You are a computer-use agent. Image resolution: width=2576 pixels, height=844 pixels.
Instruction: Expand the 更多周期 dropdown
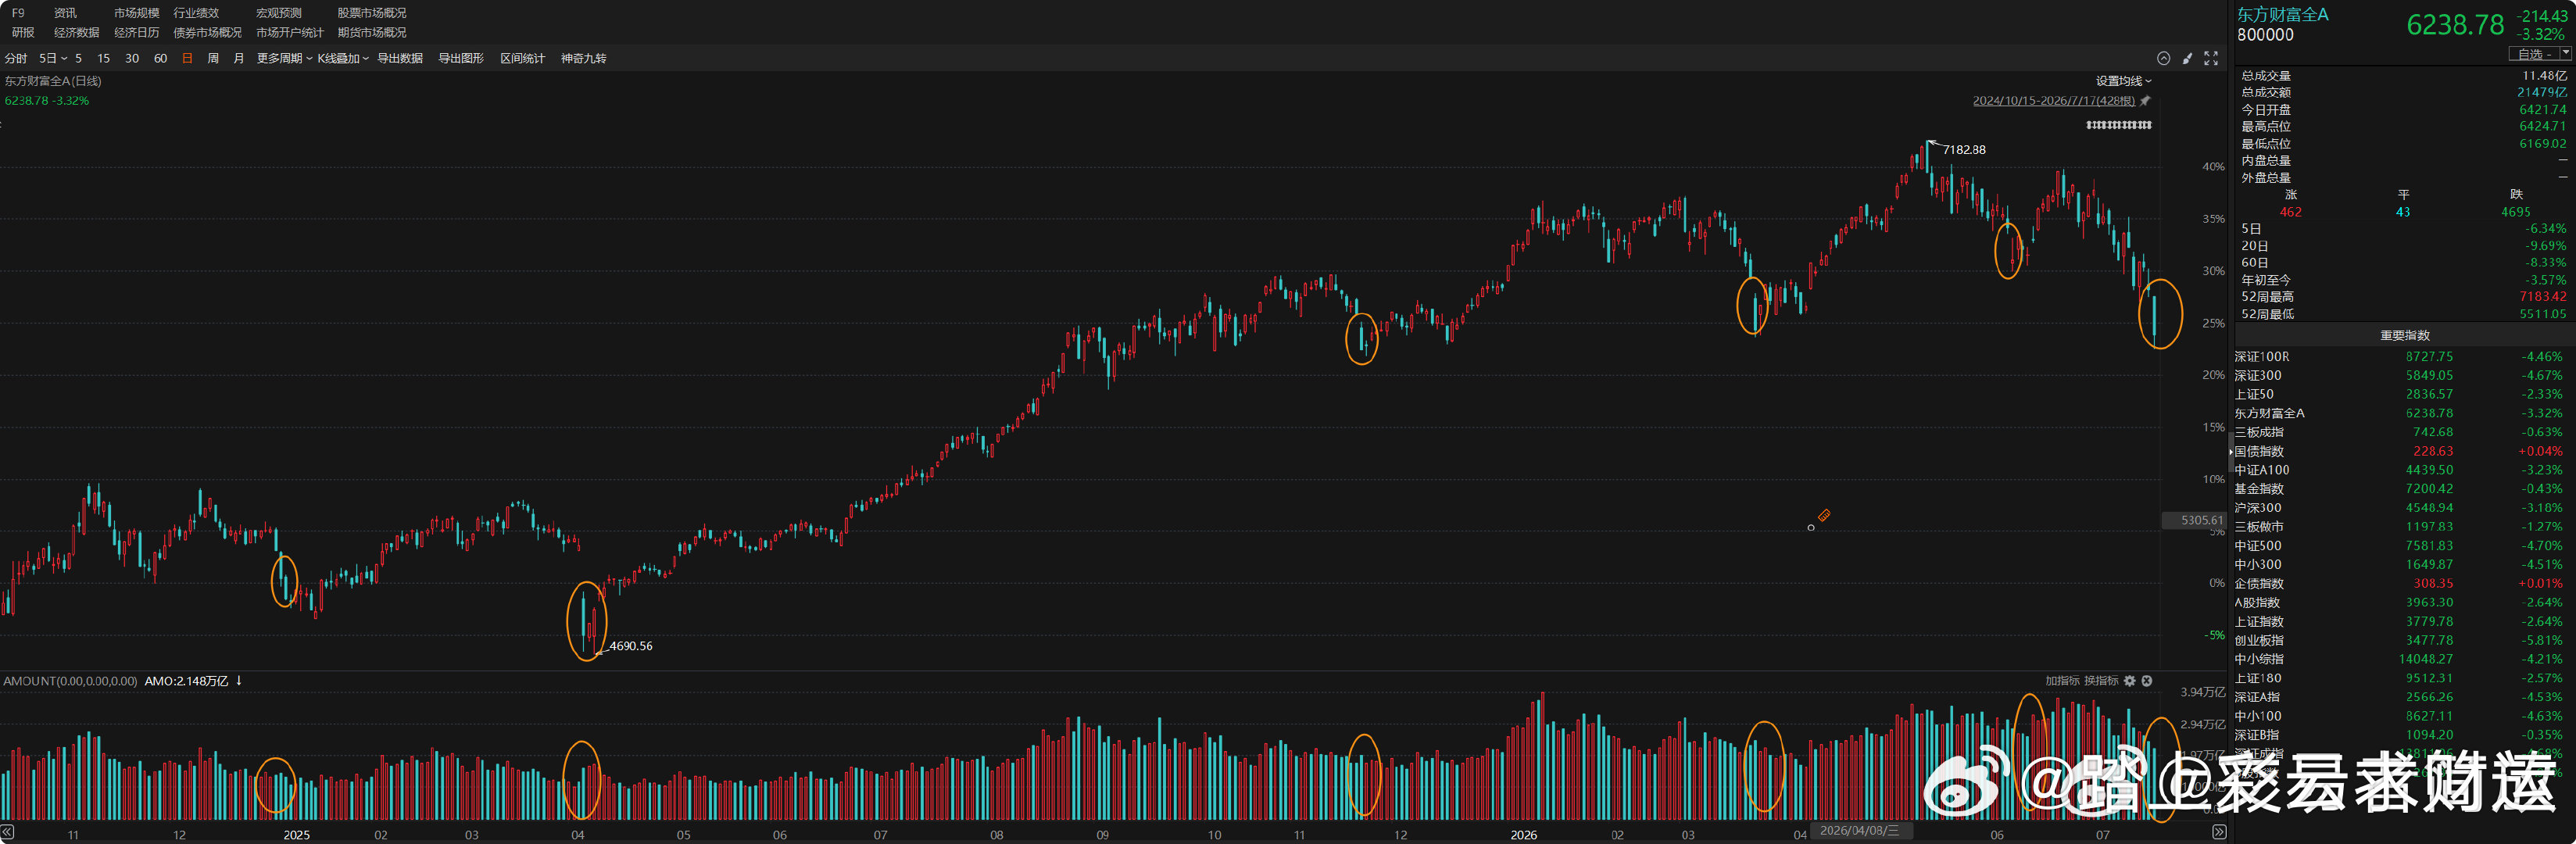point(284,59)
